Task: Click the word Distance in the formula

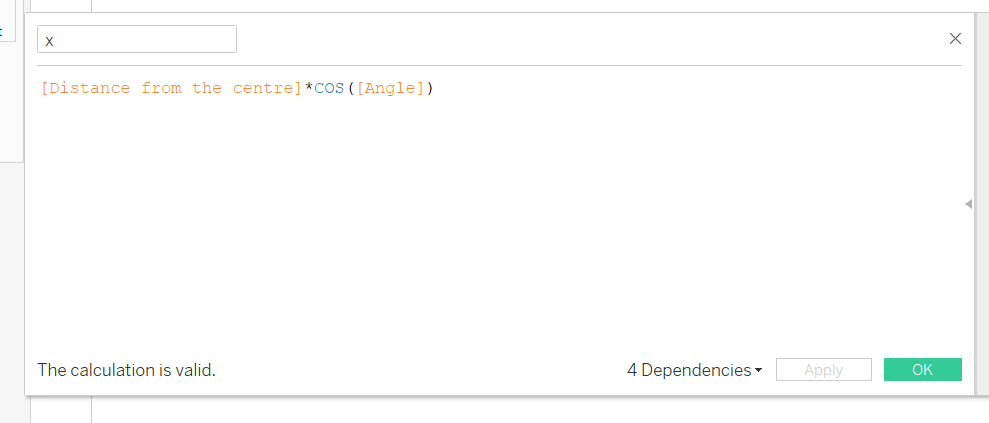Action: pos(89,88)
